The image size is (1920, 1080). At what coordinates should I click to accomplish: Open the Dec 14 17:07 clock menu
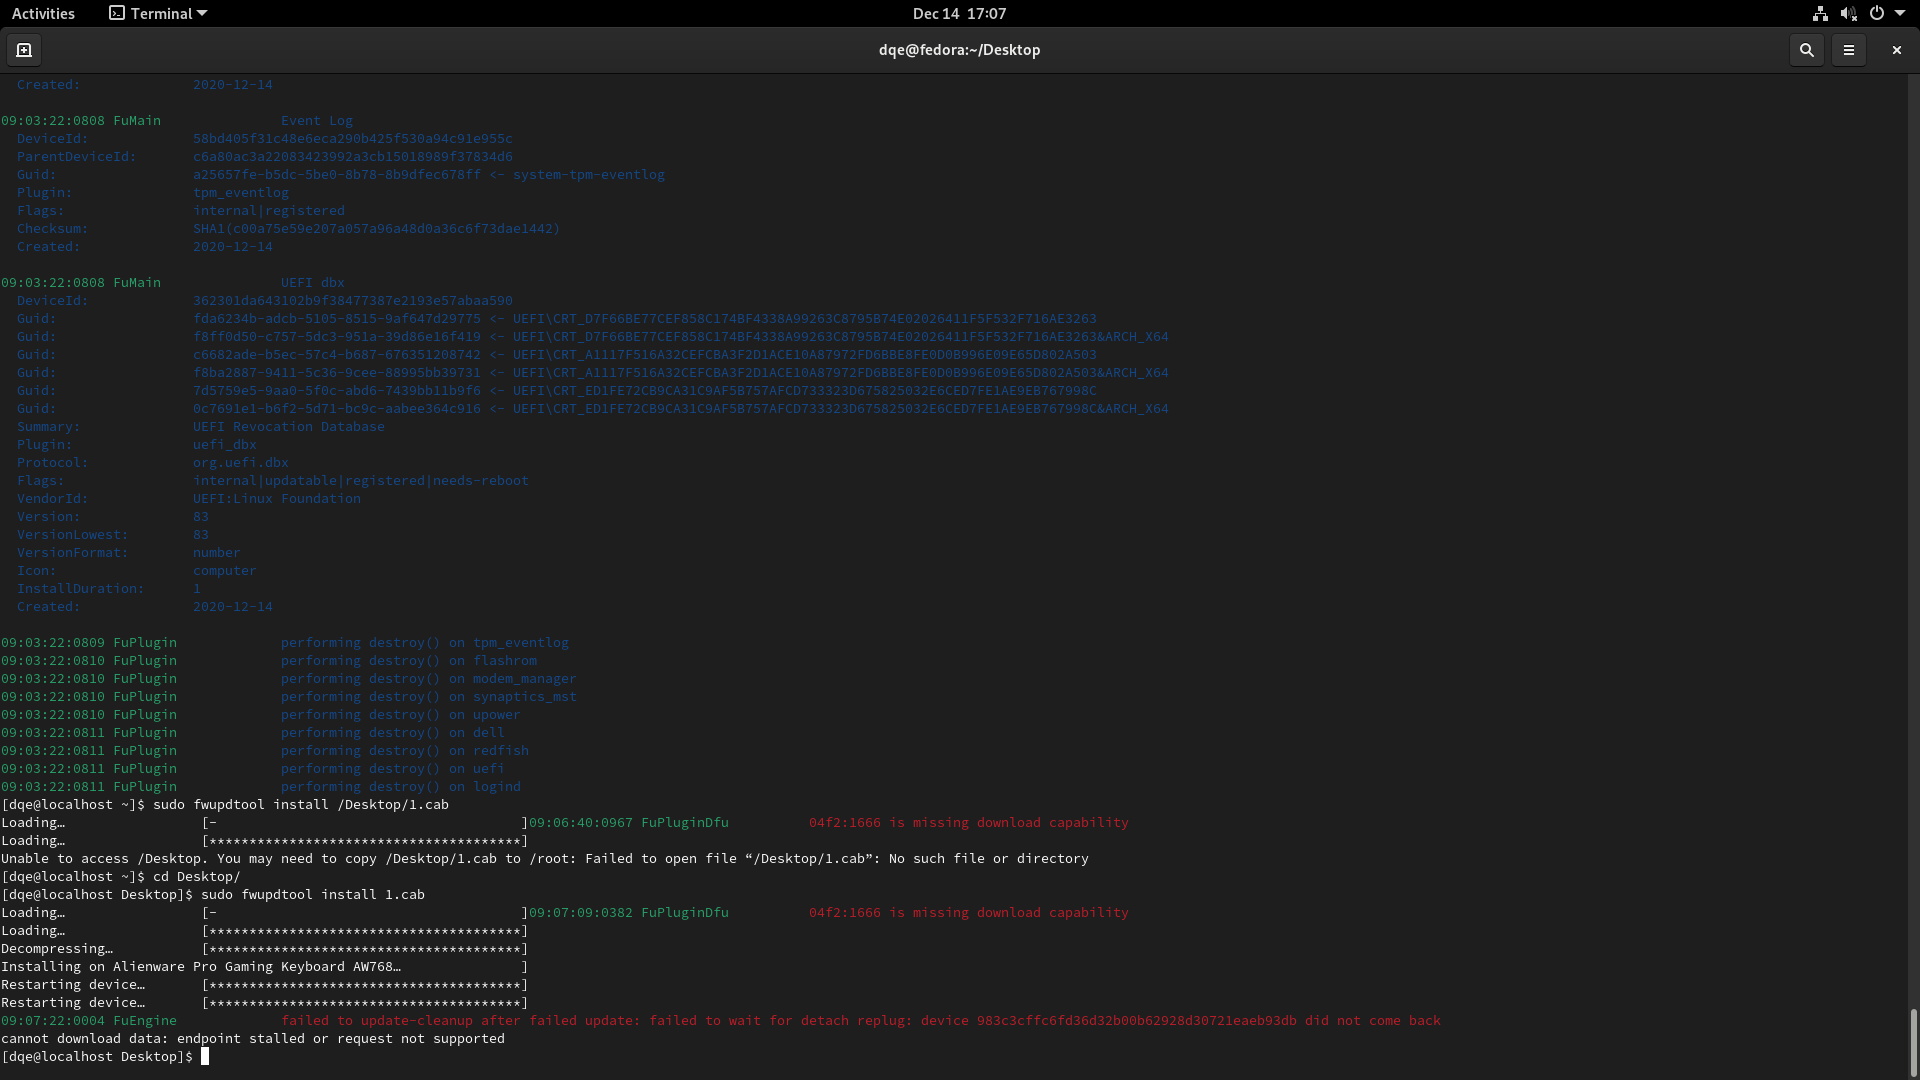pyautogui.click(x=959, y=13)
